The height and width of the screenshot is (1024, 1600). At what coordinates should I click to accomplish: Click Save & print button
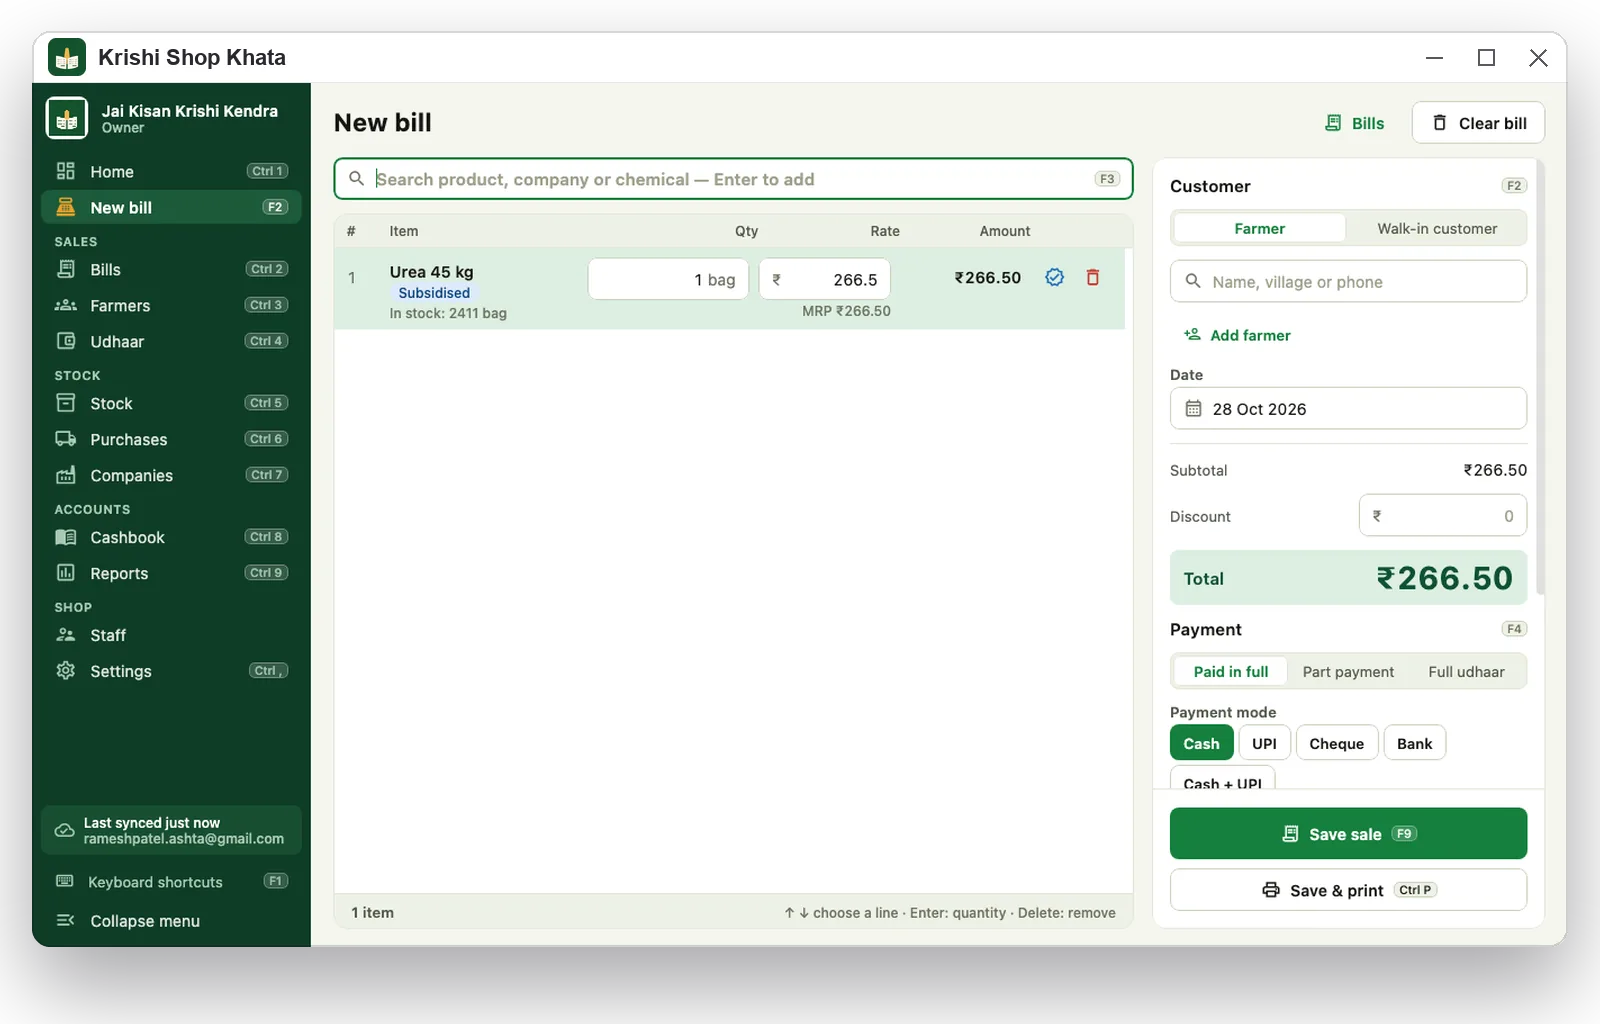click(1348, 890)
